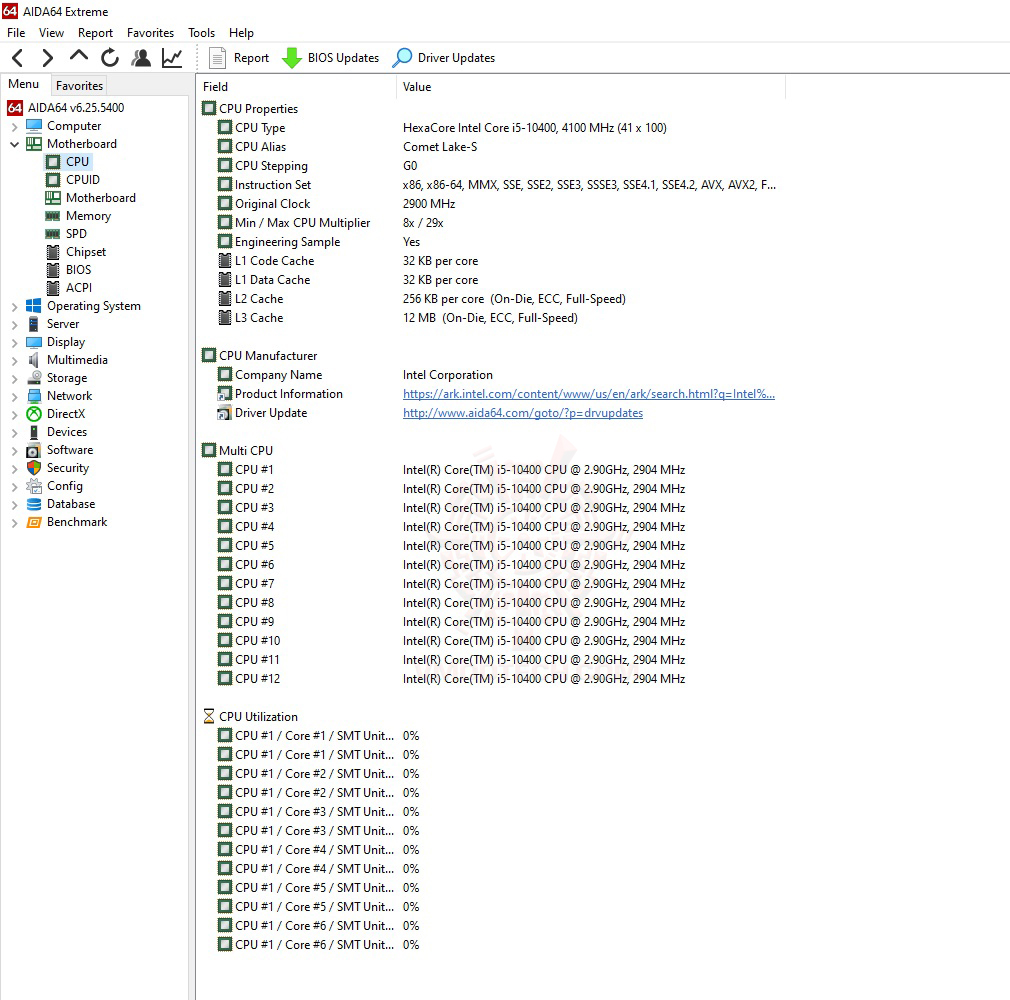This screenshot has height=1000, width=1010.
Task: Select the AIDA64 v6.25.5400 root node
Action: coord(66,108)
